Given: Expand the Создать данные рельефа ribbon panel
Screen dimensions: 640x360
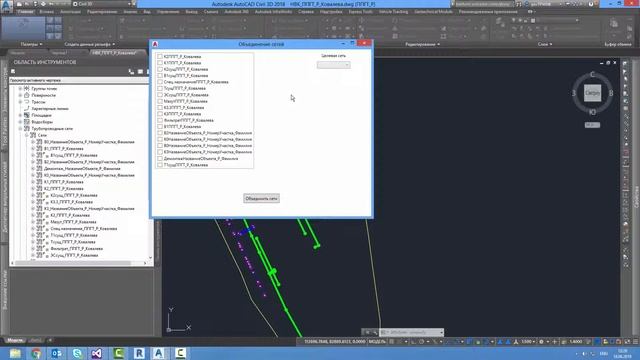Looking at the screenshot, I should point(89,44).
